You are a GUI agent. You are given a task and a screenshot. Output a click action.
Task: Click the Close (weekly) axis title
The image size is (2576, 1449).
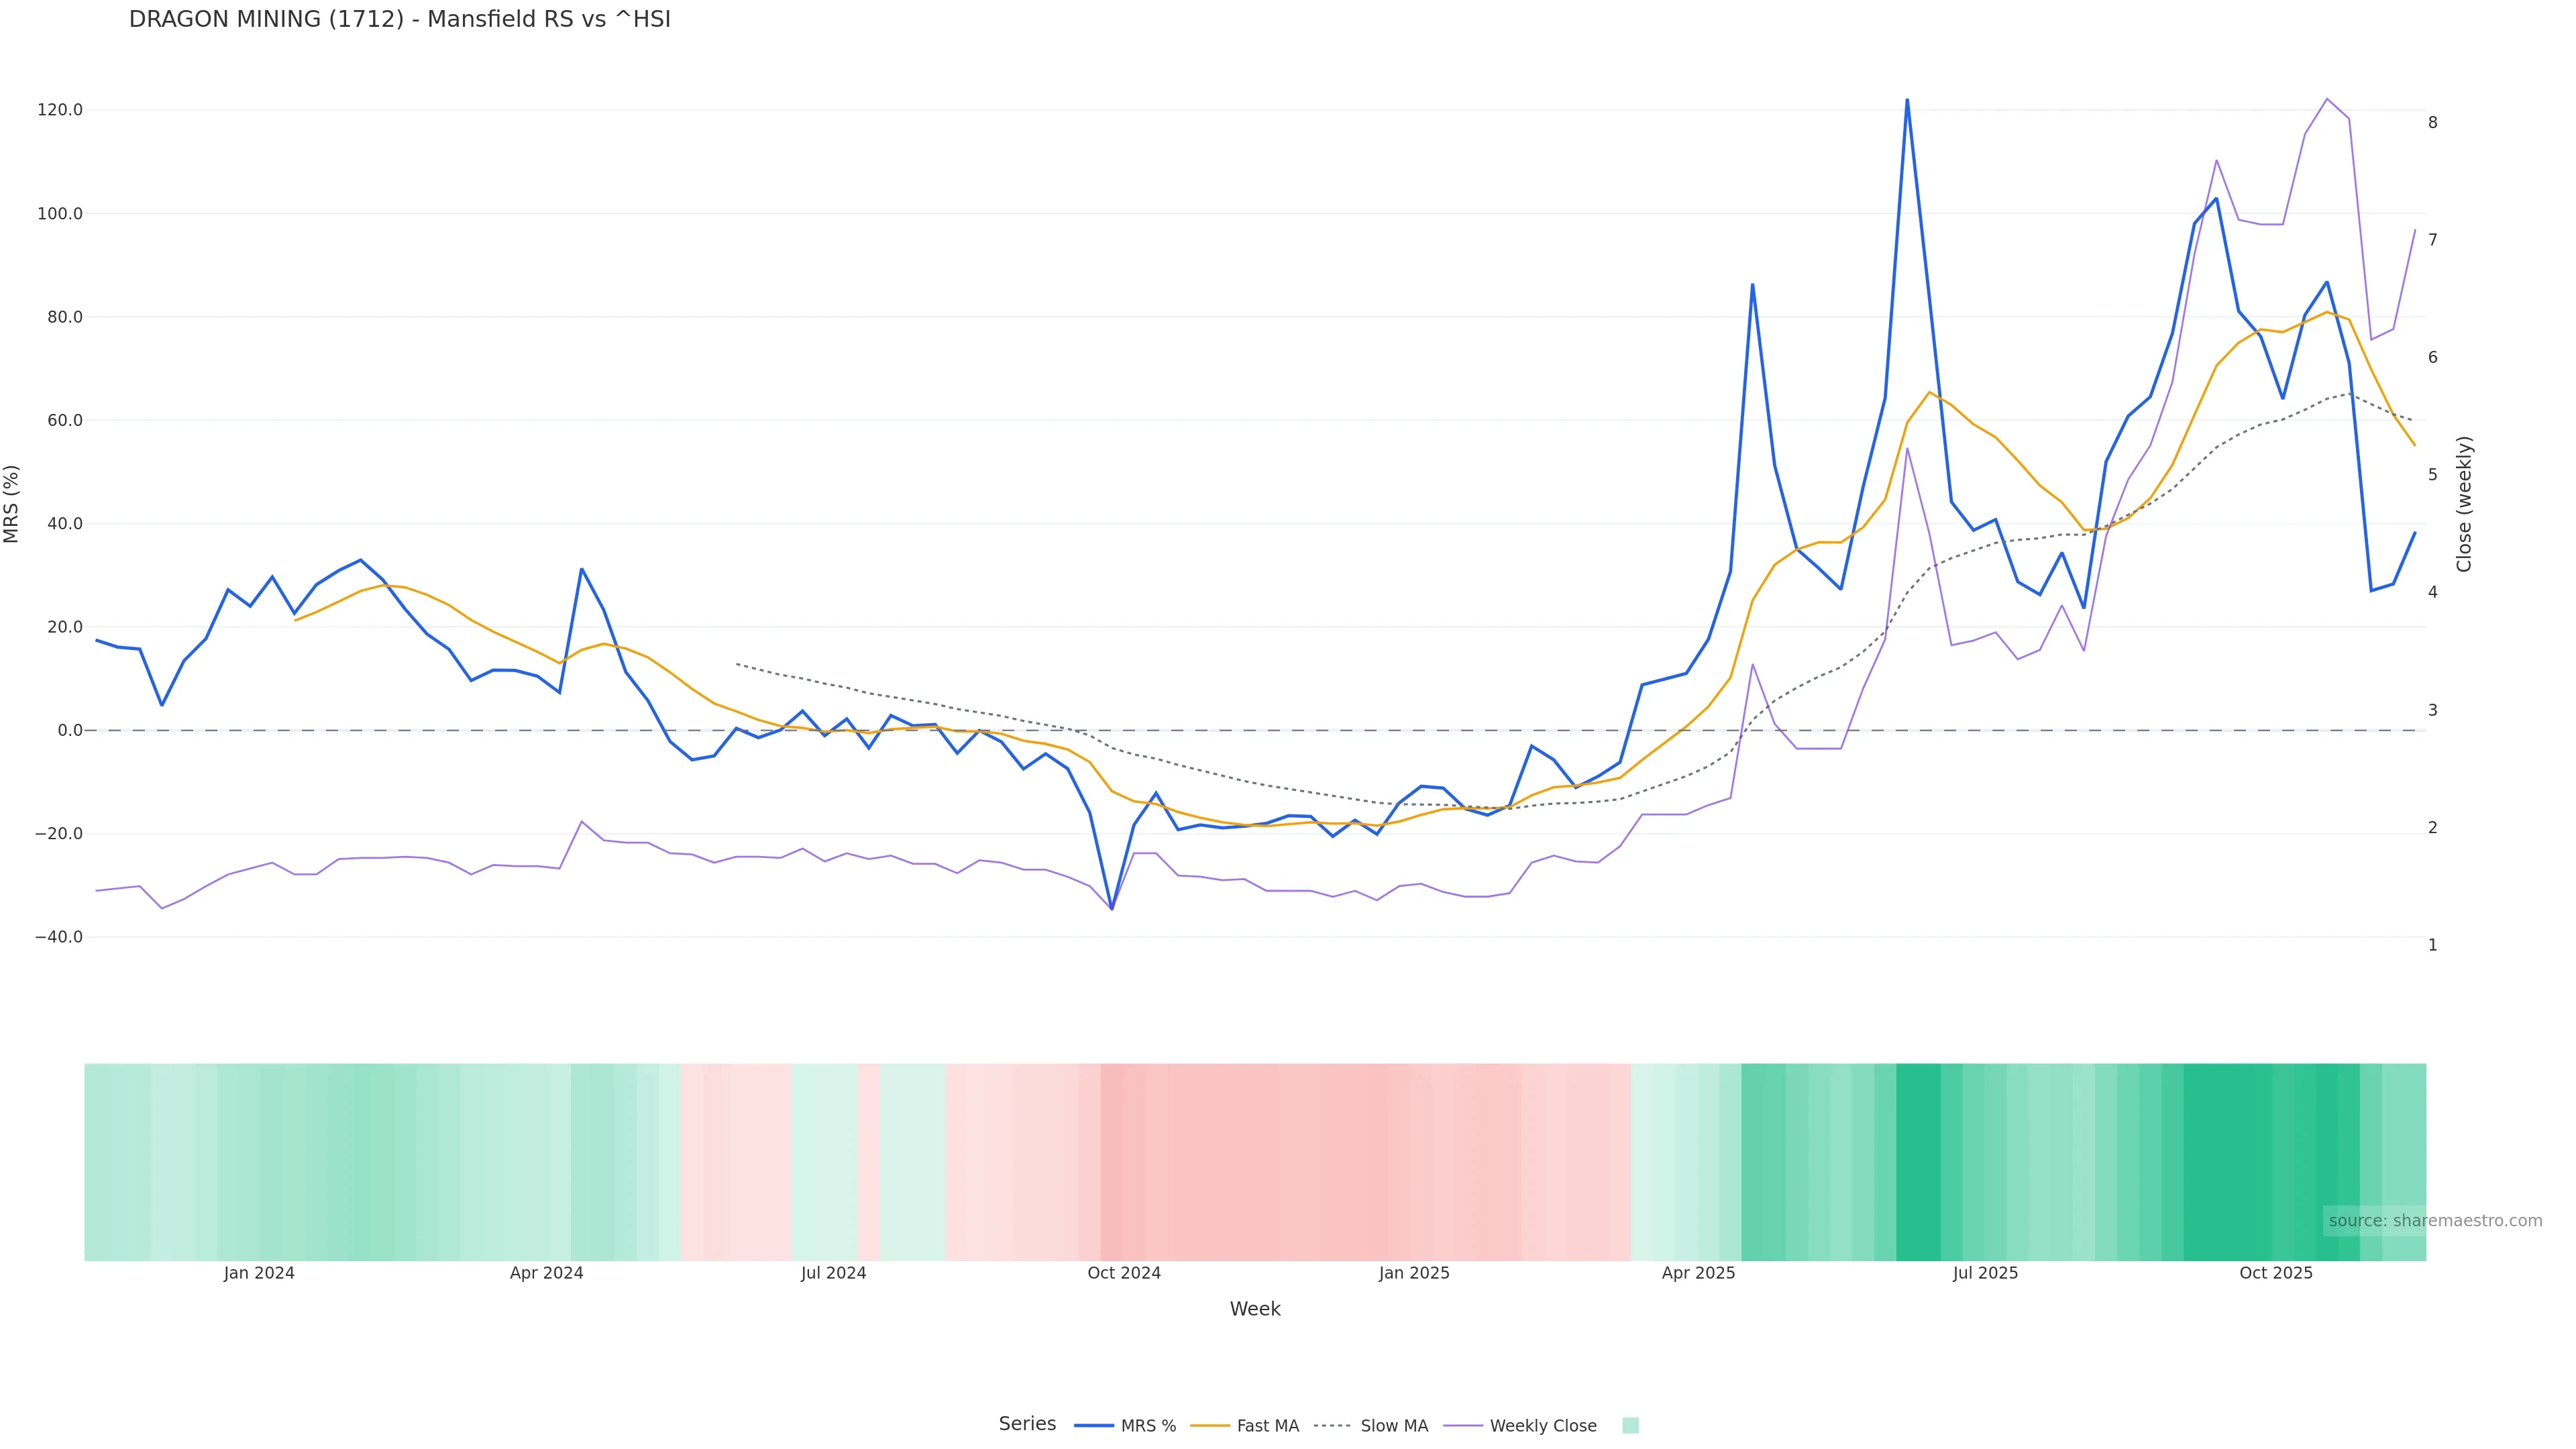tap(2464, 504)
